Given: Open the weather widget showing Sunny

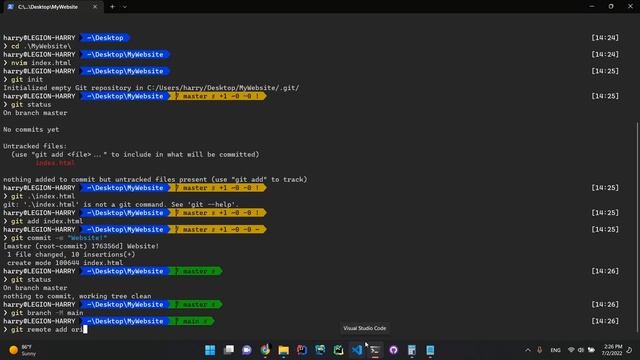Looking at the screenshot, I should point(23,350).
